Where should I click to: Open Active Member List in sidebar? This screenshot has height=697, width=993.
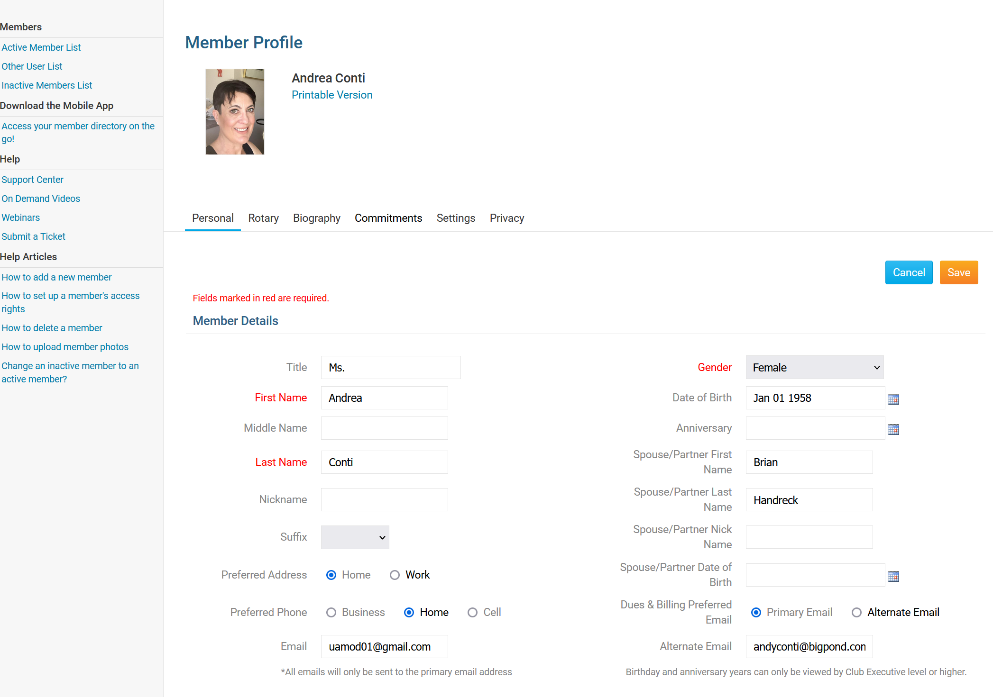click(41, 48)
